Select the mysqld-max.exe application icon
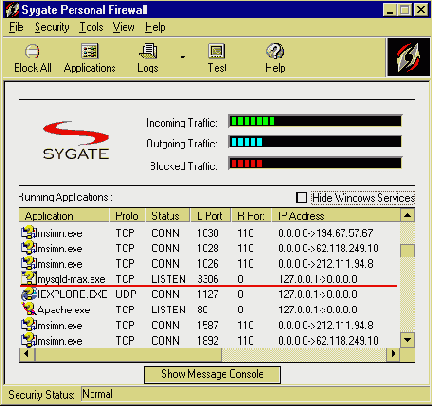 click(x=28, y=278)
